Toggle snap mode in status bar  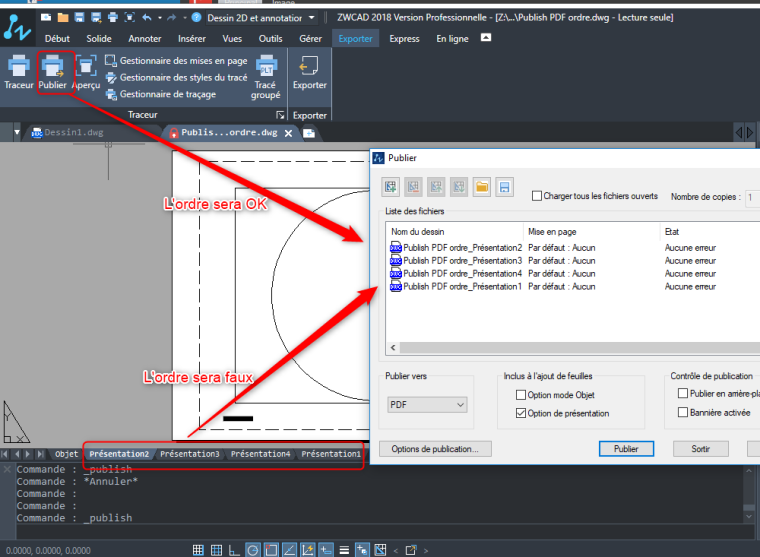tap(198, 550)
